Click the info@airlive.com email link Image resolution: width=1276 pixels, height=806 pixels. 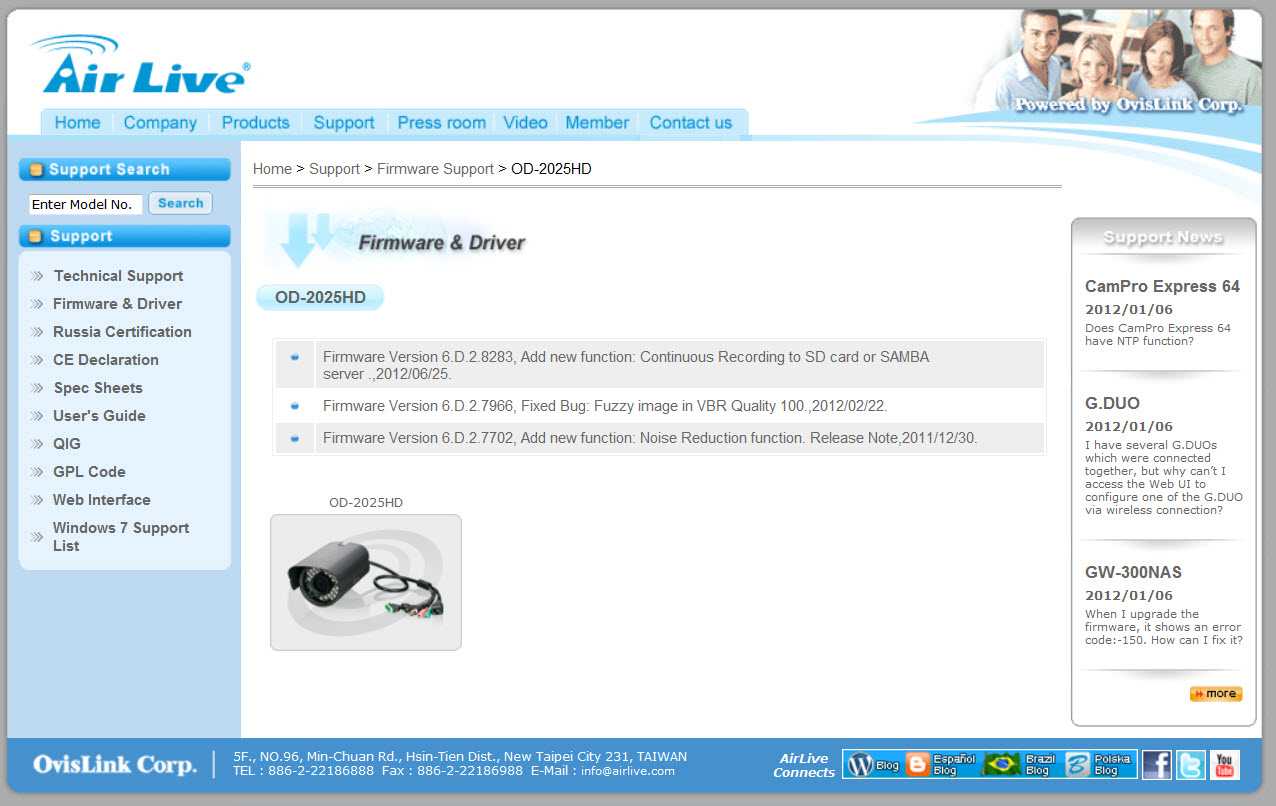click(x=628, y=771)
